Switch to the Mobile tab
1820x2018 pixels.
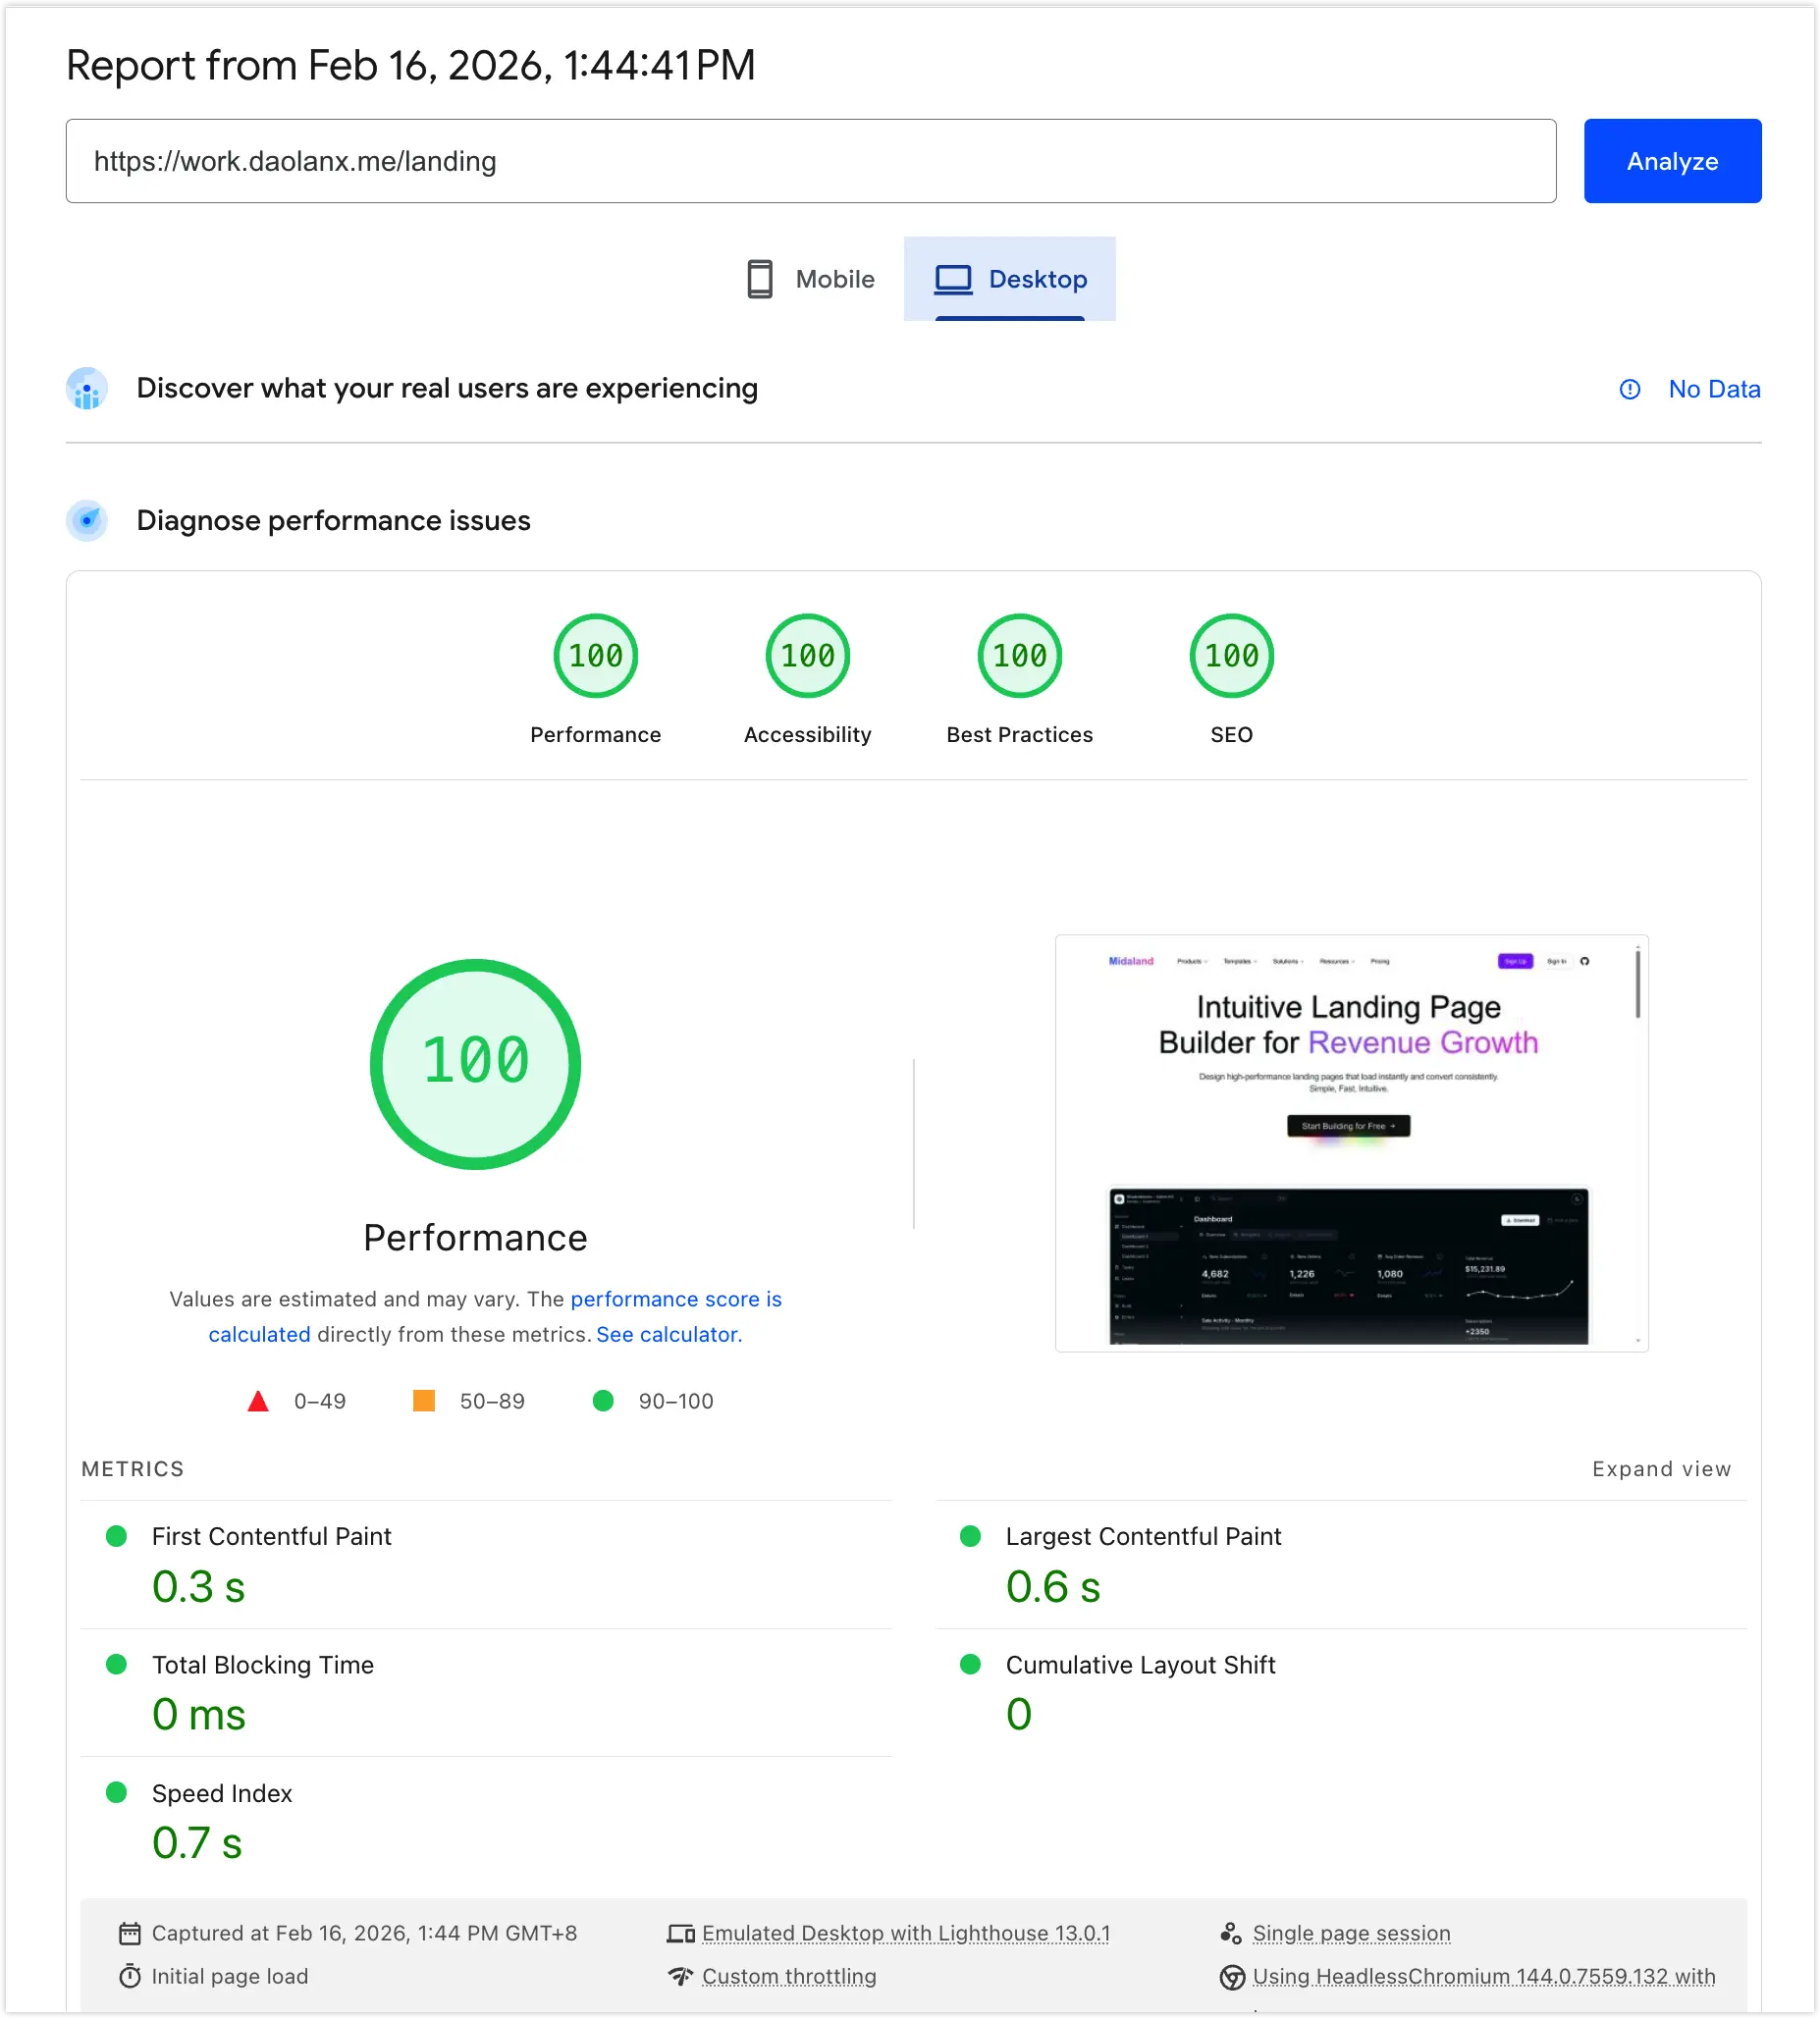(x=810, y=279)
